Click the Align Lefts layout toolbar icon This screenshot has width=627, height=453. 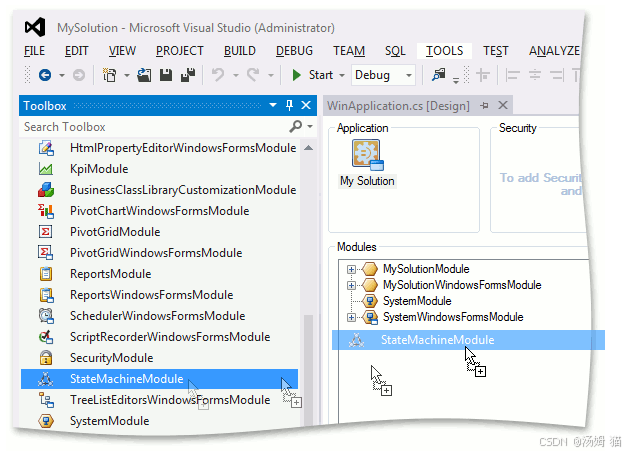tap(513, 75)
